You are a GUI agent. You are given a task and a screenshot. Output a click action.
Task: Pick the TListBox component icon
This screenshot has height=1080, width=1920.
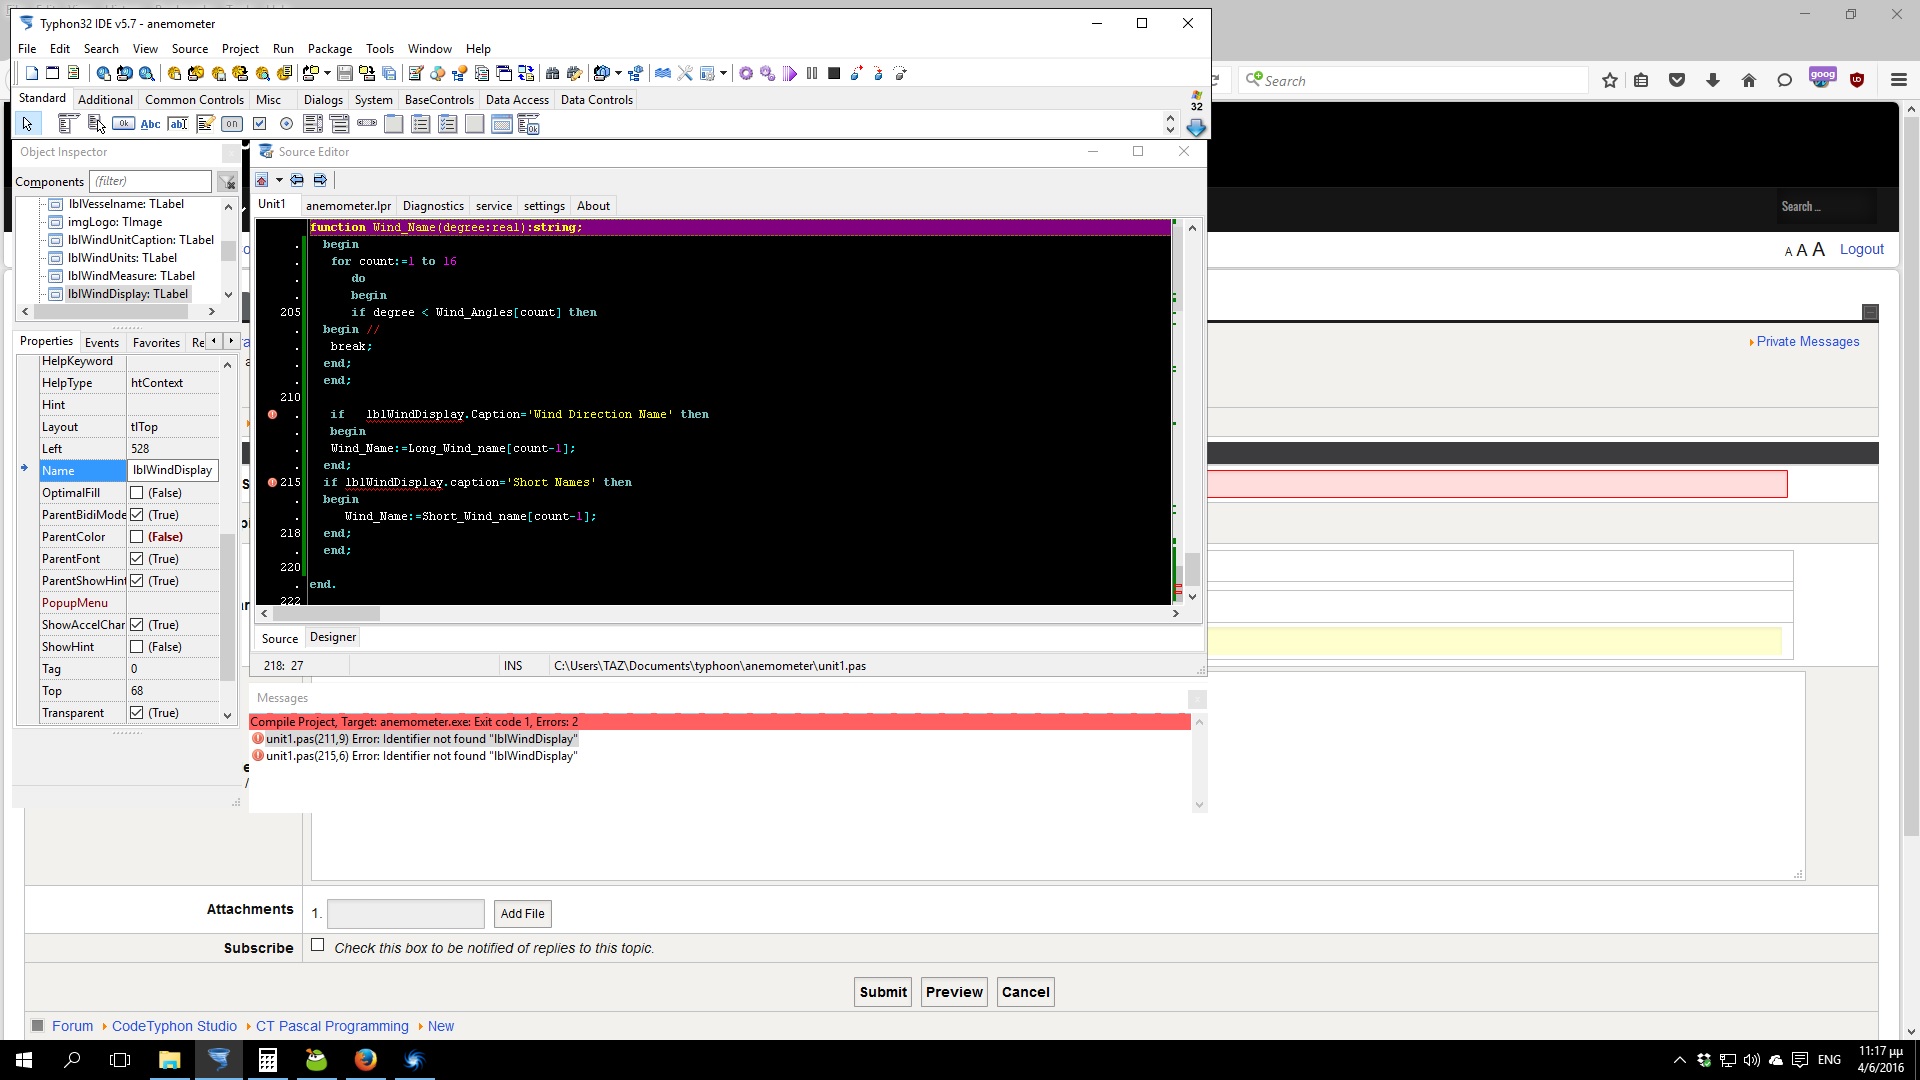coord(313,124)
